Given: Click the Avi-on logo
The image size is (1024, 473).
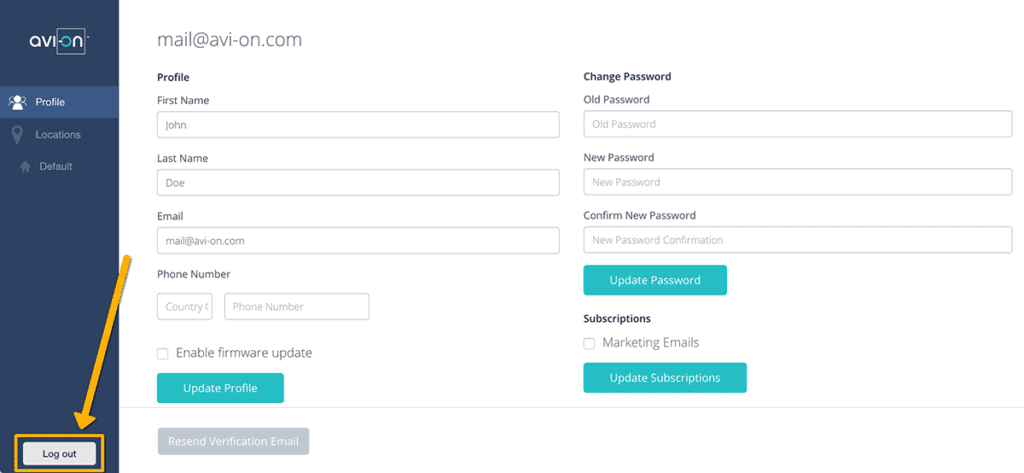Looking at the screenshot, I should coord(59,41).
